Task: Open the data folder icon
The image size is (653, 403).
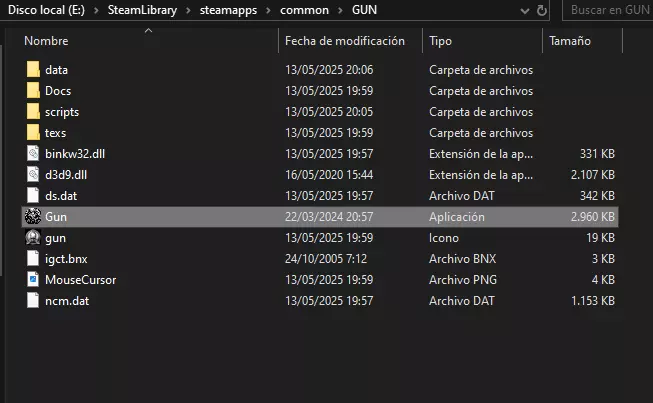Action: [x=33, y=70]
